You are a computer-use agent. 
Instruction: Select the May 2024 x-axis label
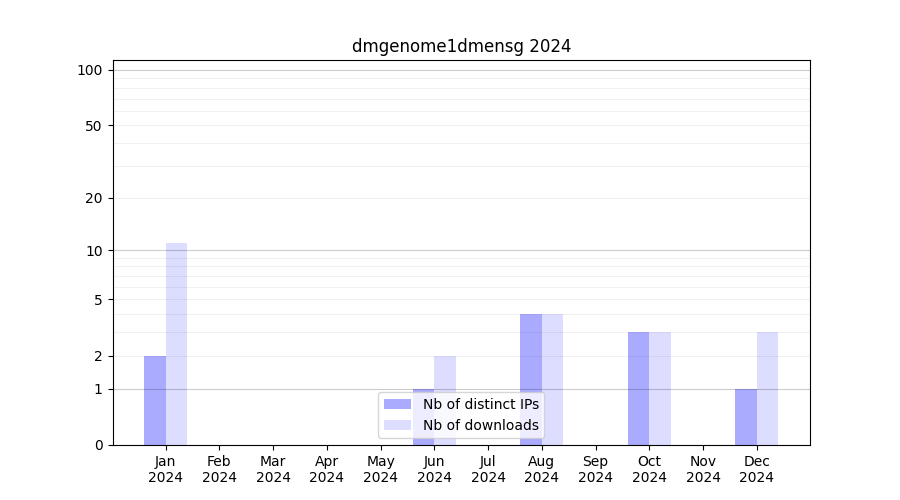(380, 469)
